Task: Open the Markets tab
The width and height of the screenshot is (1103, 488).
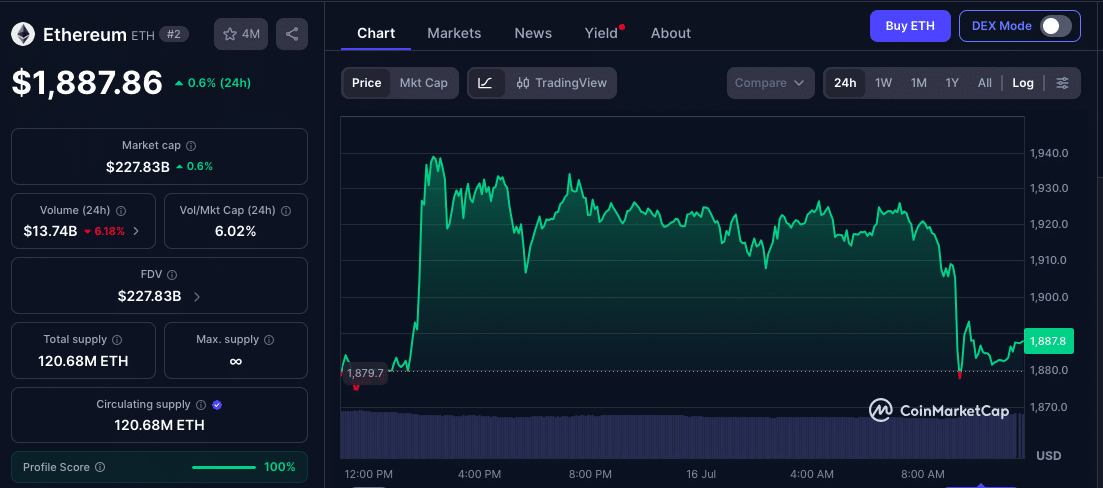Action: point(454,33)
